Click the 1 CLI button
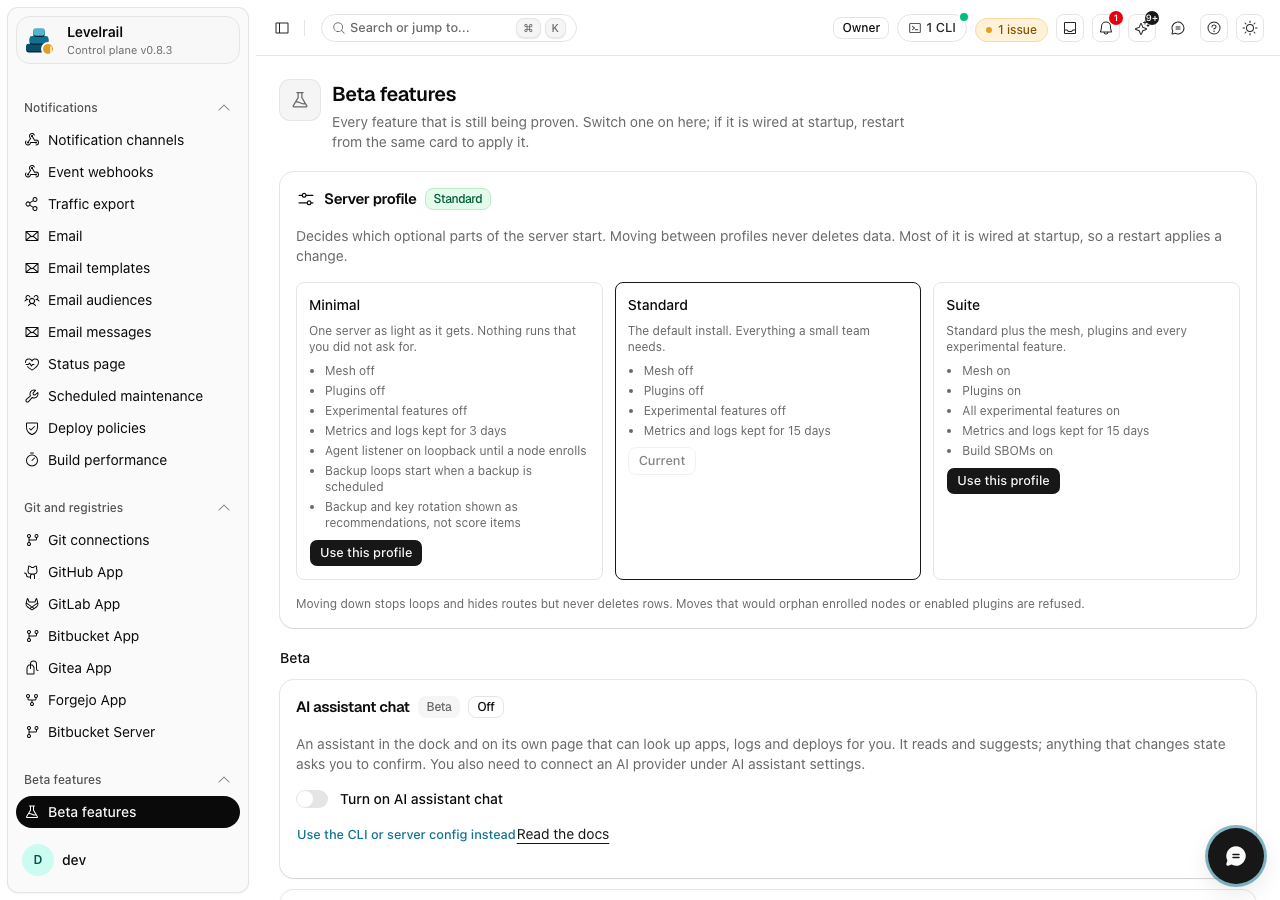The image size is (1280, 900). click(x=932, y=28)
